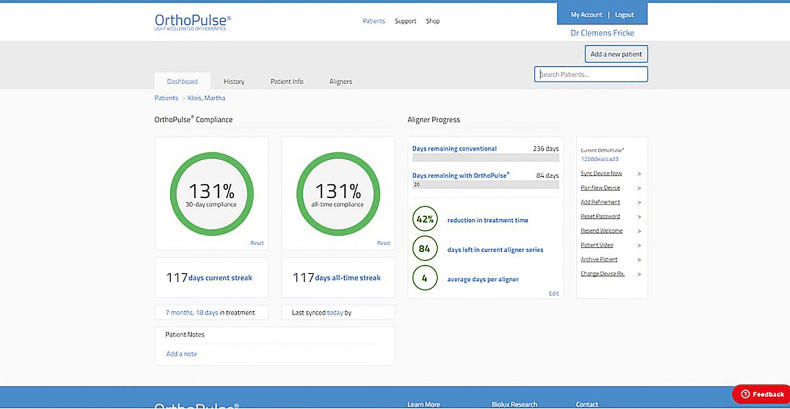Open the Patients menu in top navigation
790x409 pixels.
374,21
